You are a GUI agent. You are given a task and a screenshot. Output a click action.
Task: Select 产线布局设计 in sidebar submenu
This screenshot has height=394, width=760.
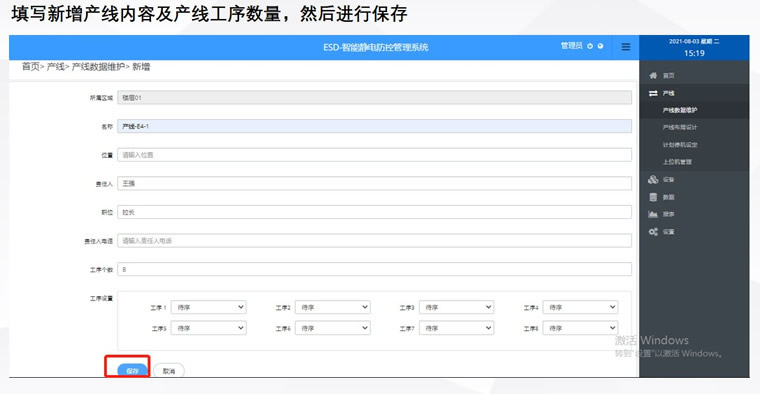680,127
